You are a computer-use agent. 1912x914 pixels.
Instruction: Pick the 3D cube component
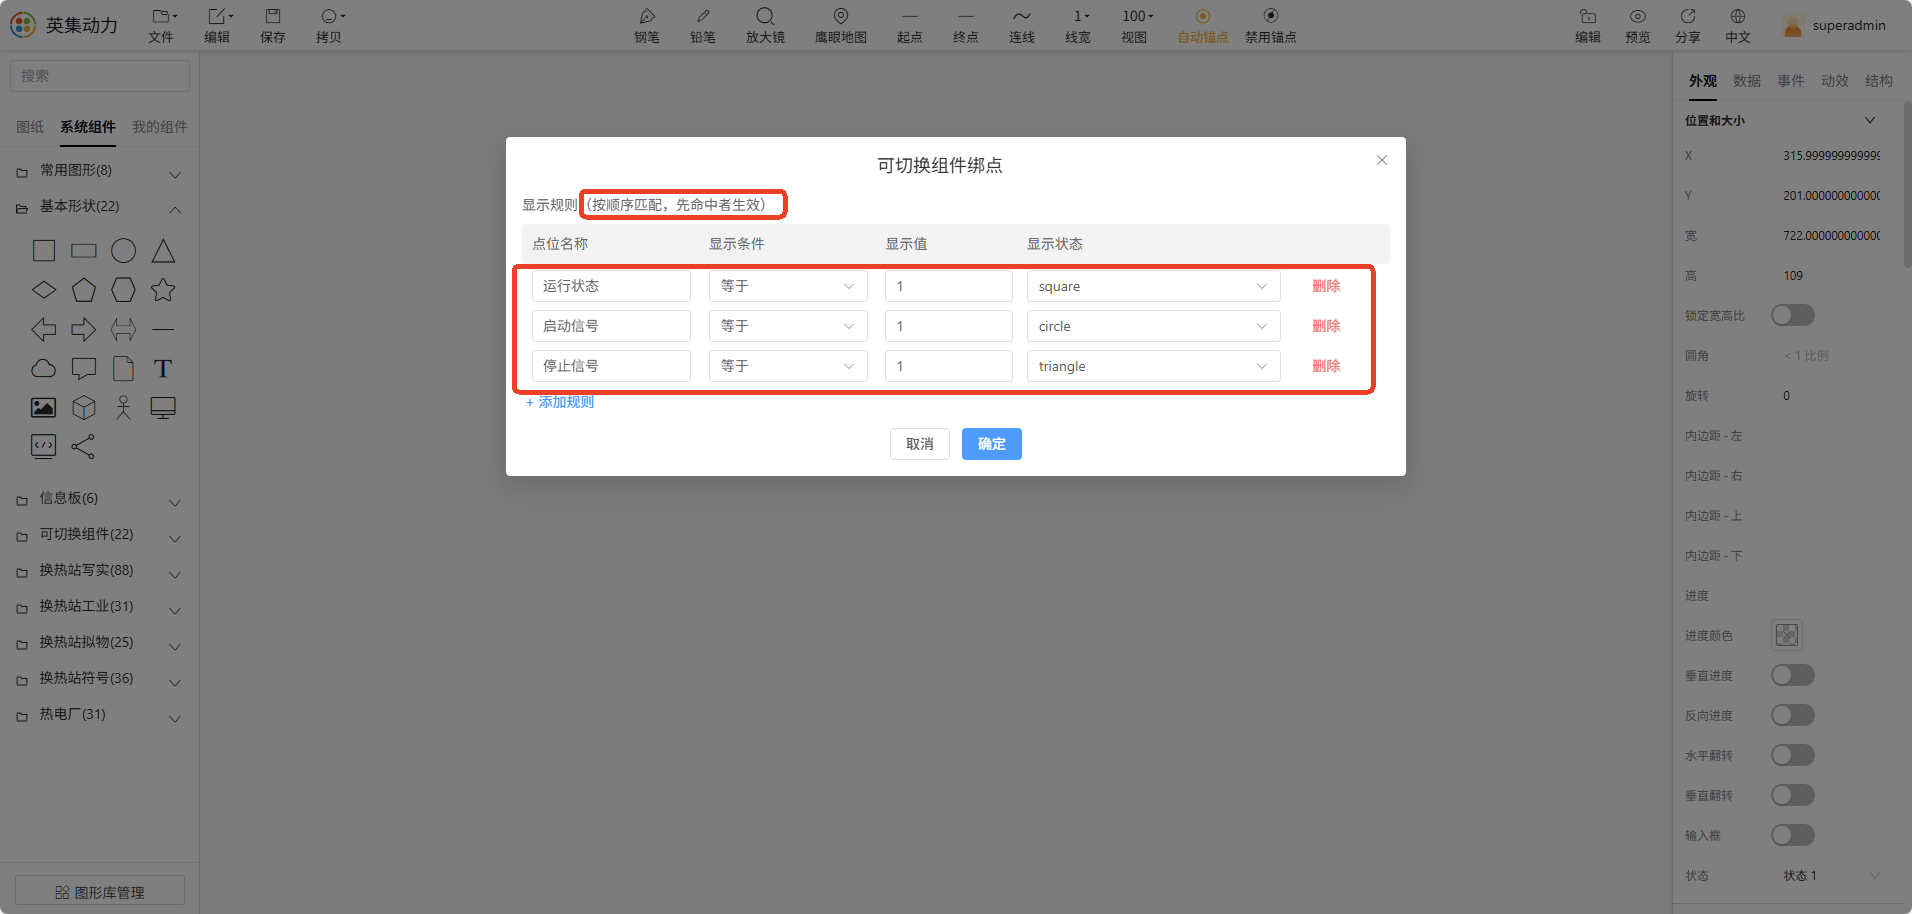tap(84, 407)
